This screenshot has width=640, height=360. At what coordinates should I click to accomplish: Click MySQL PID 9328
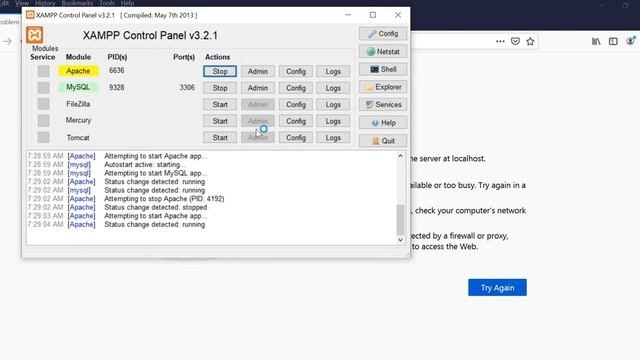click(x=116, y=87)
